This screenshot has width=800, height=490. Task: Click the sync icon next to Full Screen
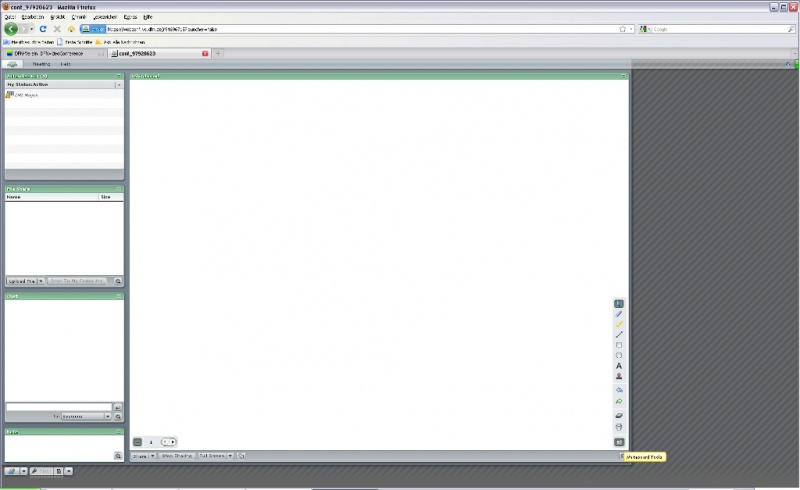pos(241,456)
